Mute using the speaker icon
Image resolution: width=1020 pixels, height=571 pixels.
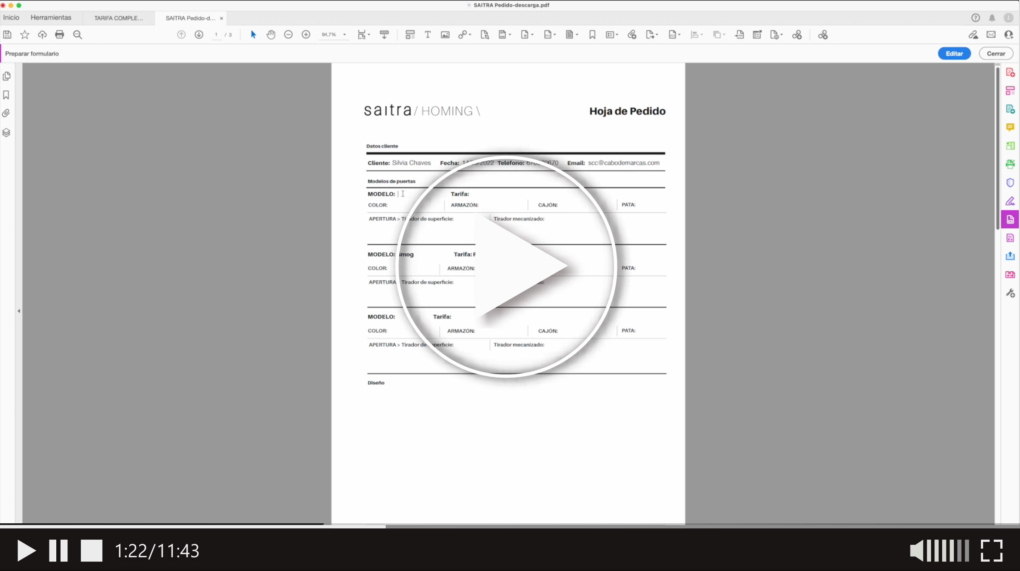[916, 551]
